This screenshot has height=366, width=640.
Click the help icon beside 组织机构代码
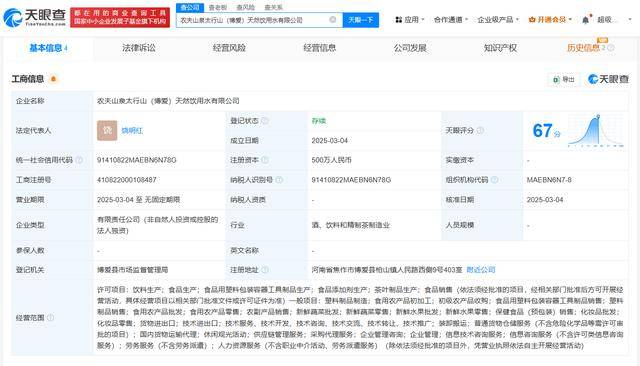[494, 180]
